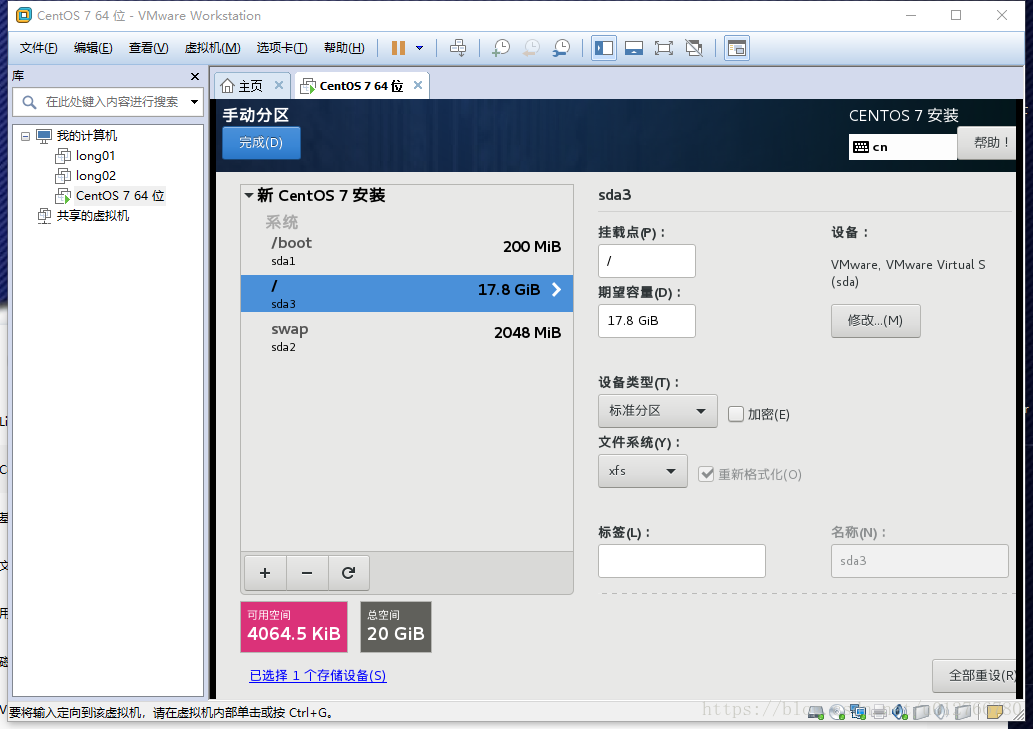Click the search magnifier in library
Image resolution: width=1033 pixels, height=729 pixels.
click(x=29, y=102)
